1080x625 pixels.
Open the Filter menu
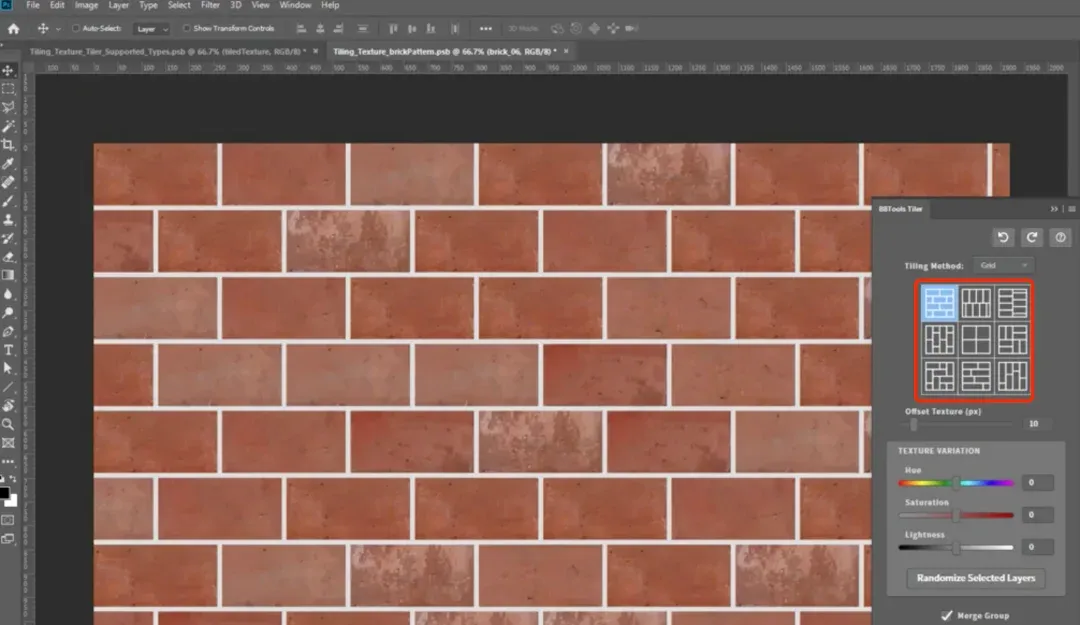coord(210,5)
